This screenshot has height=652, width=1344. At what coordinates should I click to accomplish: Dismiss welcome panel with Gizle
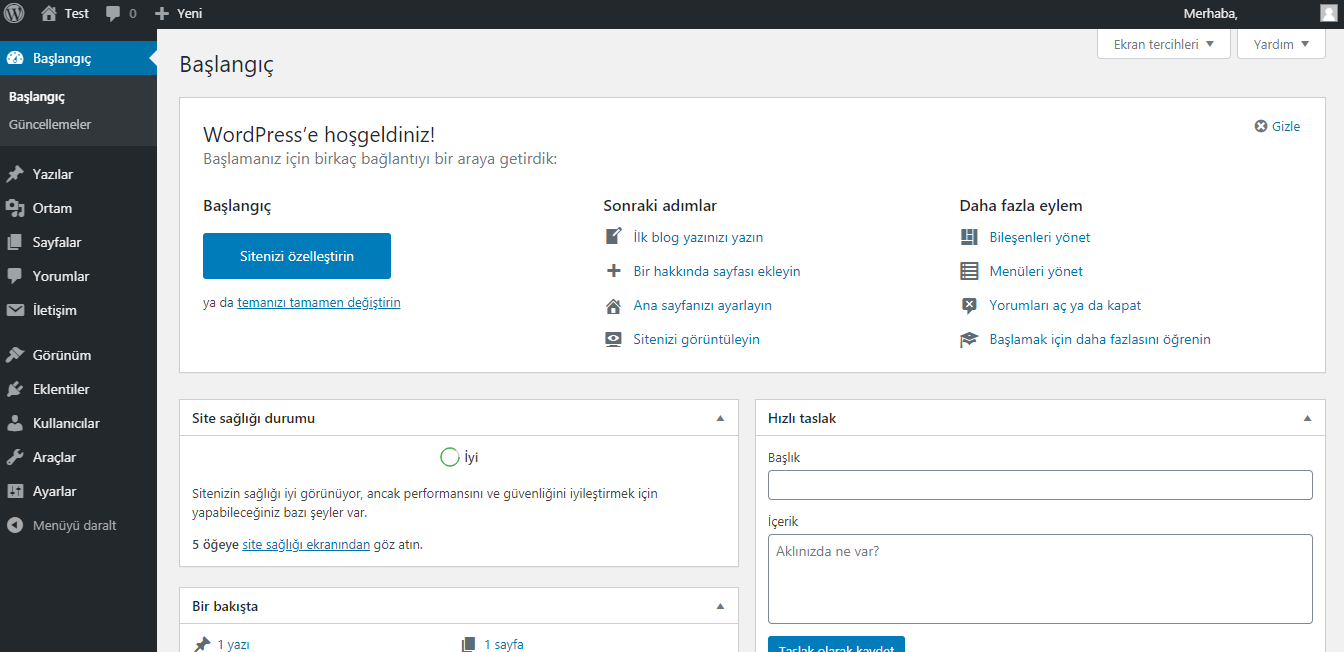click(1278, 126)
